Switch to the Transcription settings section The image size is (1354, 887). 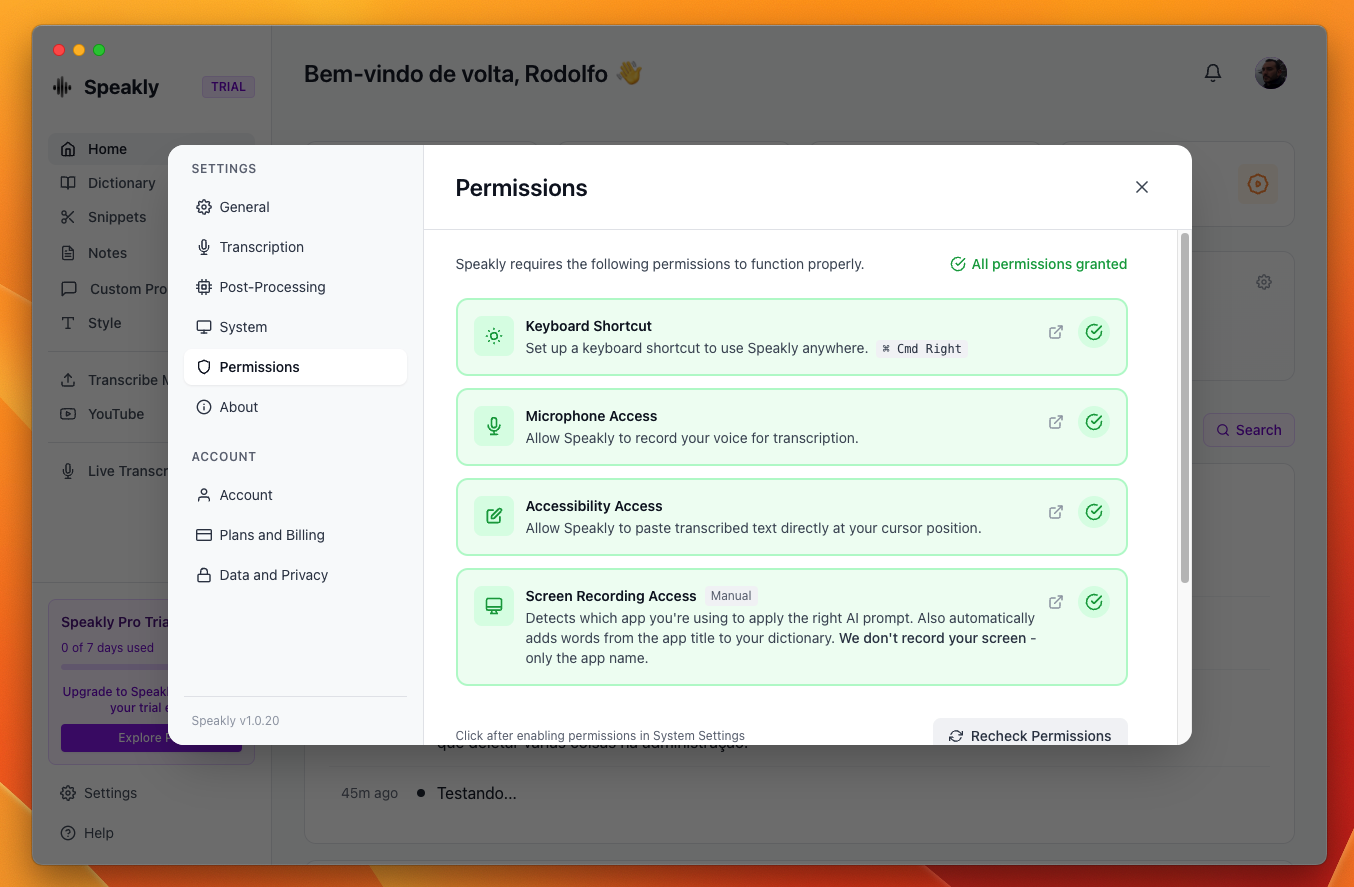tap(261, 247)
